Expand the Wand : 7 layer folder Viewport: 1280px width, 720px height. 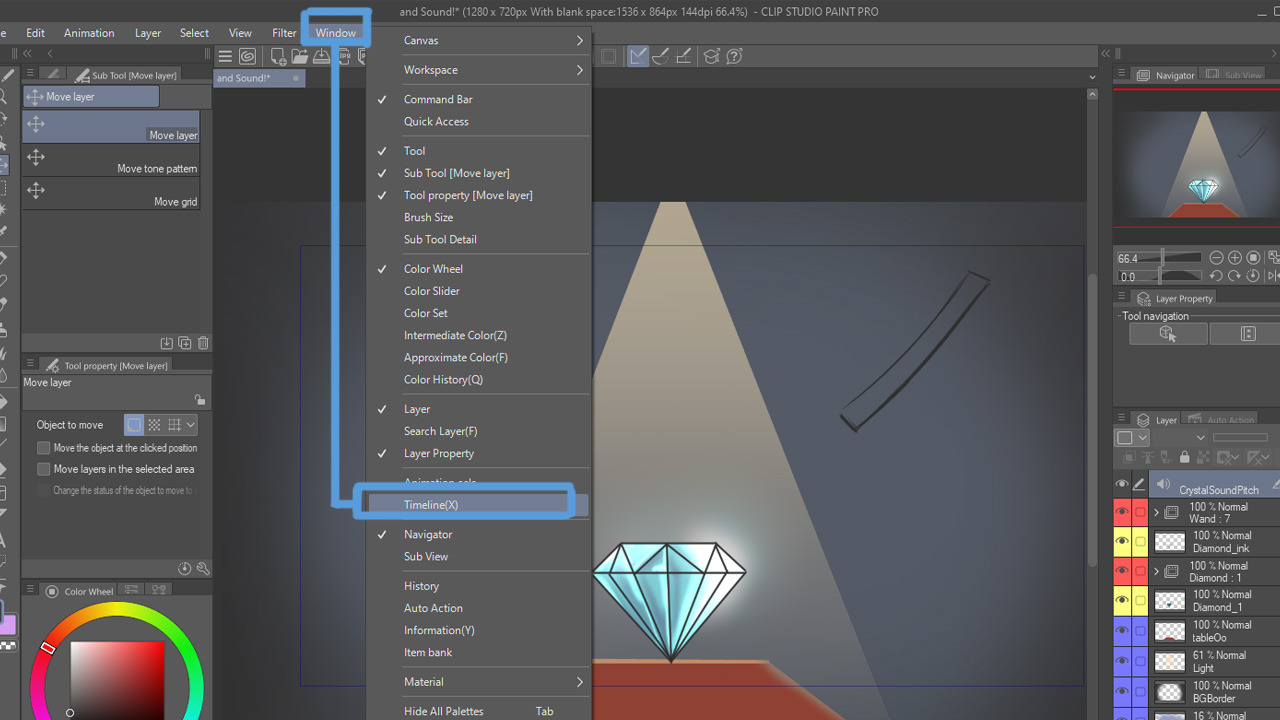pos(1157,513)
